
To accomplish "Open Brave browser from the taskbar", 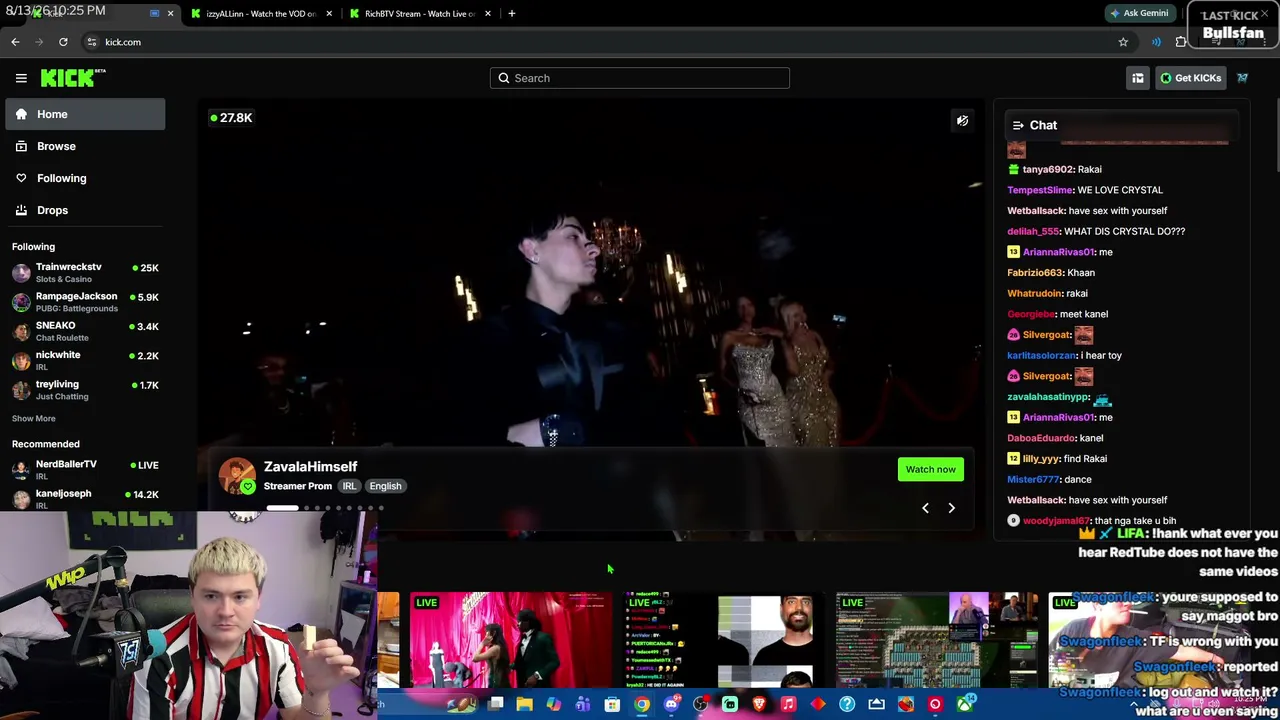I will pyautogui.click(x=759, y=705).
